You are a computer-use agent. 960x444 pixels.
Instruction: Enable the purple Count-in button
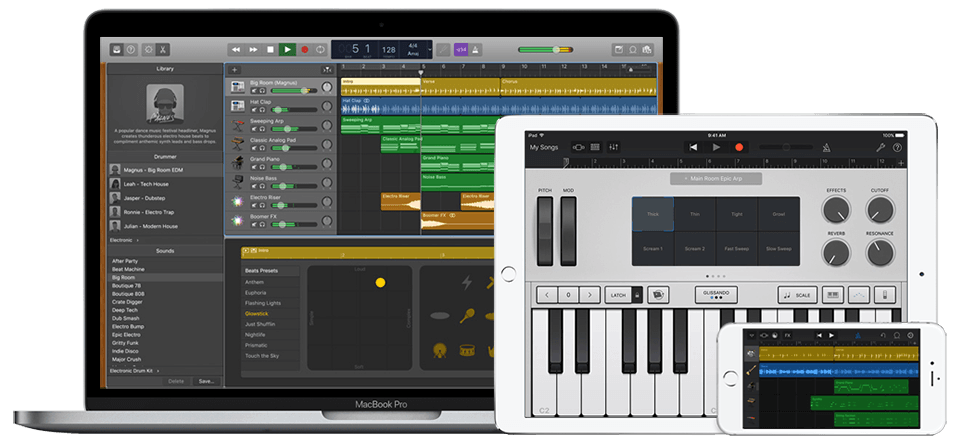coord(460,48)
